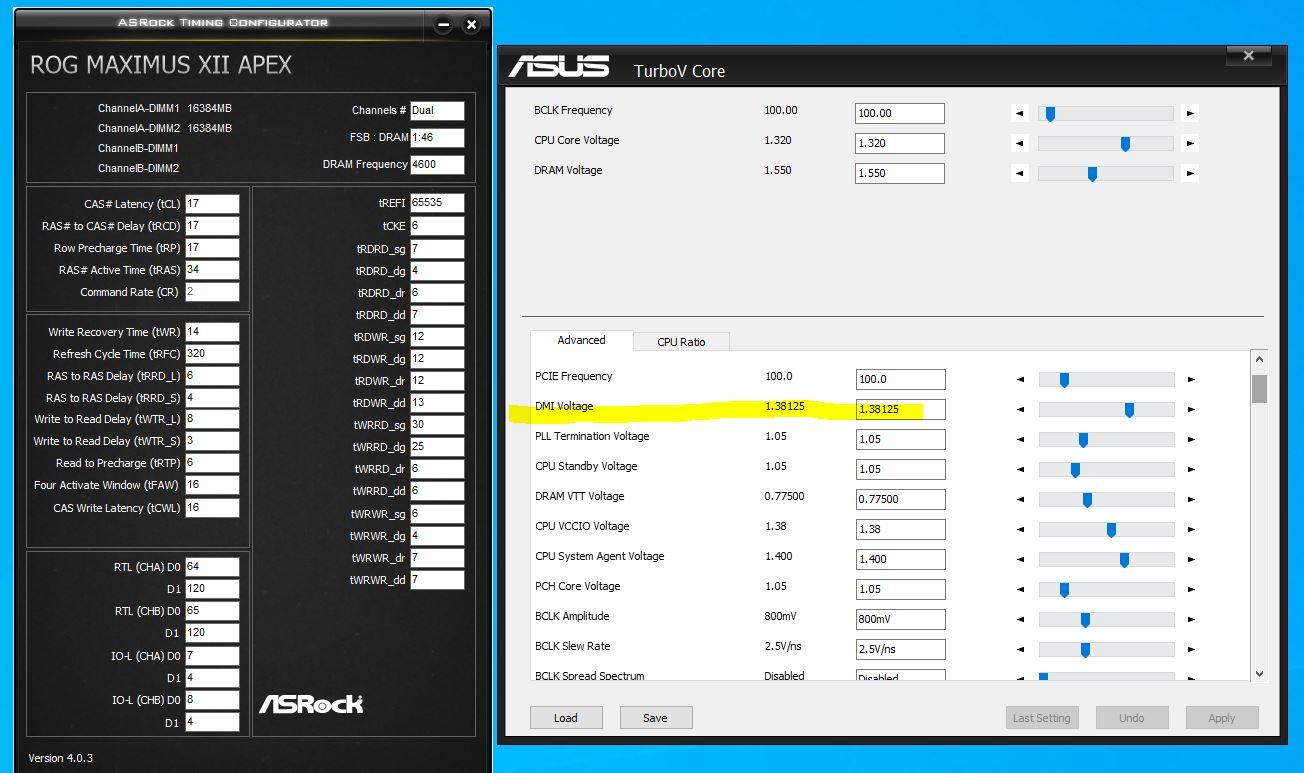Decrease PLL Termination Voltage with left arrow

point(1020,439)
